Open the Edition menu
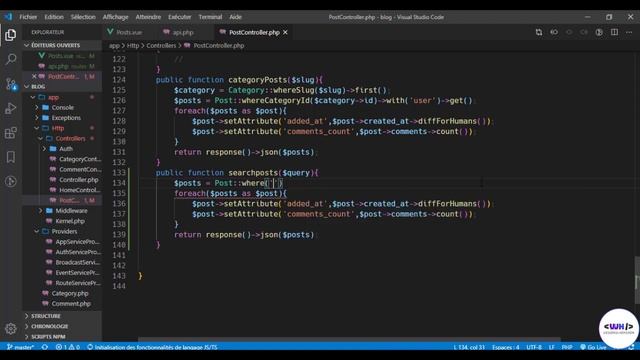The height and width of the screenshot is (360, 640). tap(54, 17)
